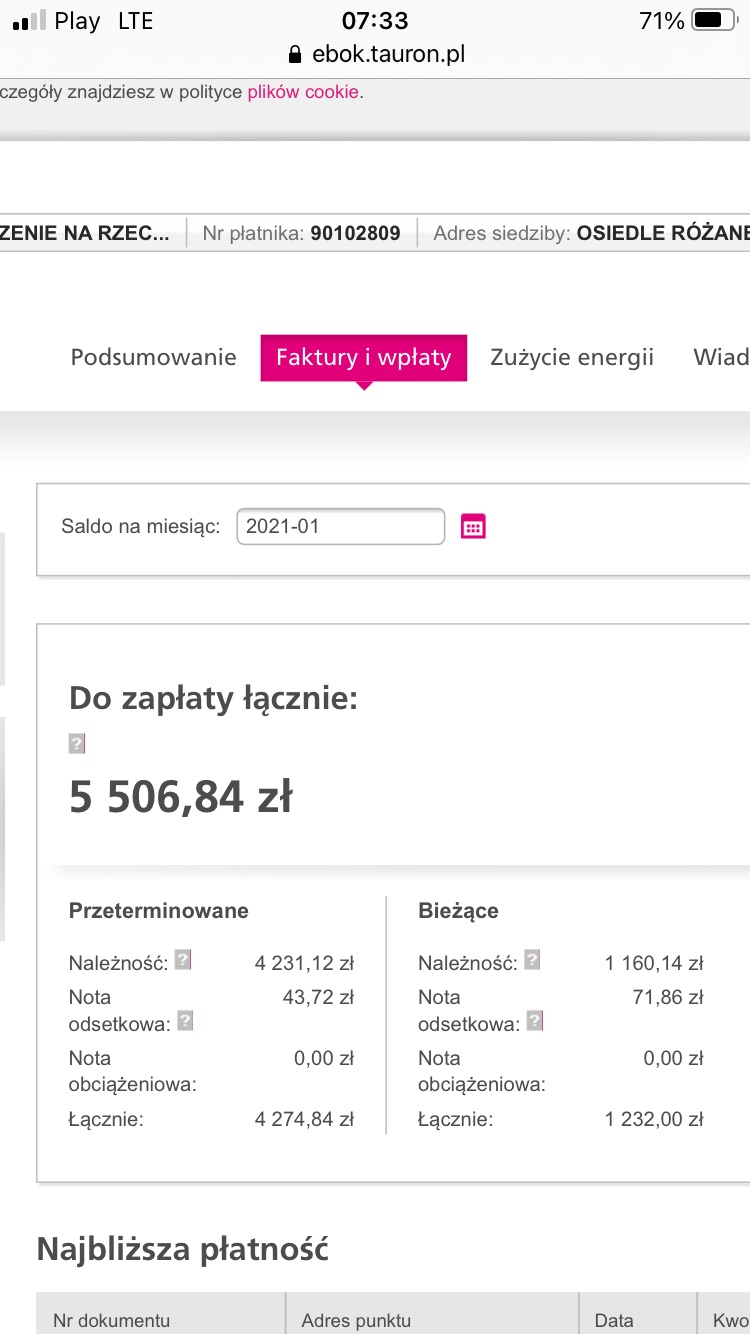Open the partially visible Wiad tab
The width and height of the screenshot is (750, 1334).
(721, 357)
